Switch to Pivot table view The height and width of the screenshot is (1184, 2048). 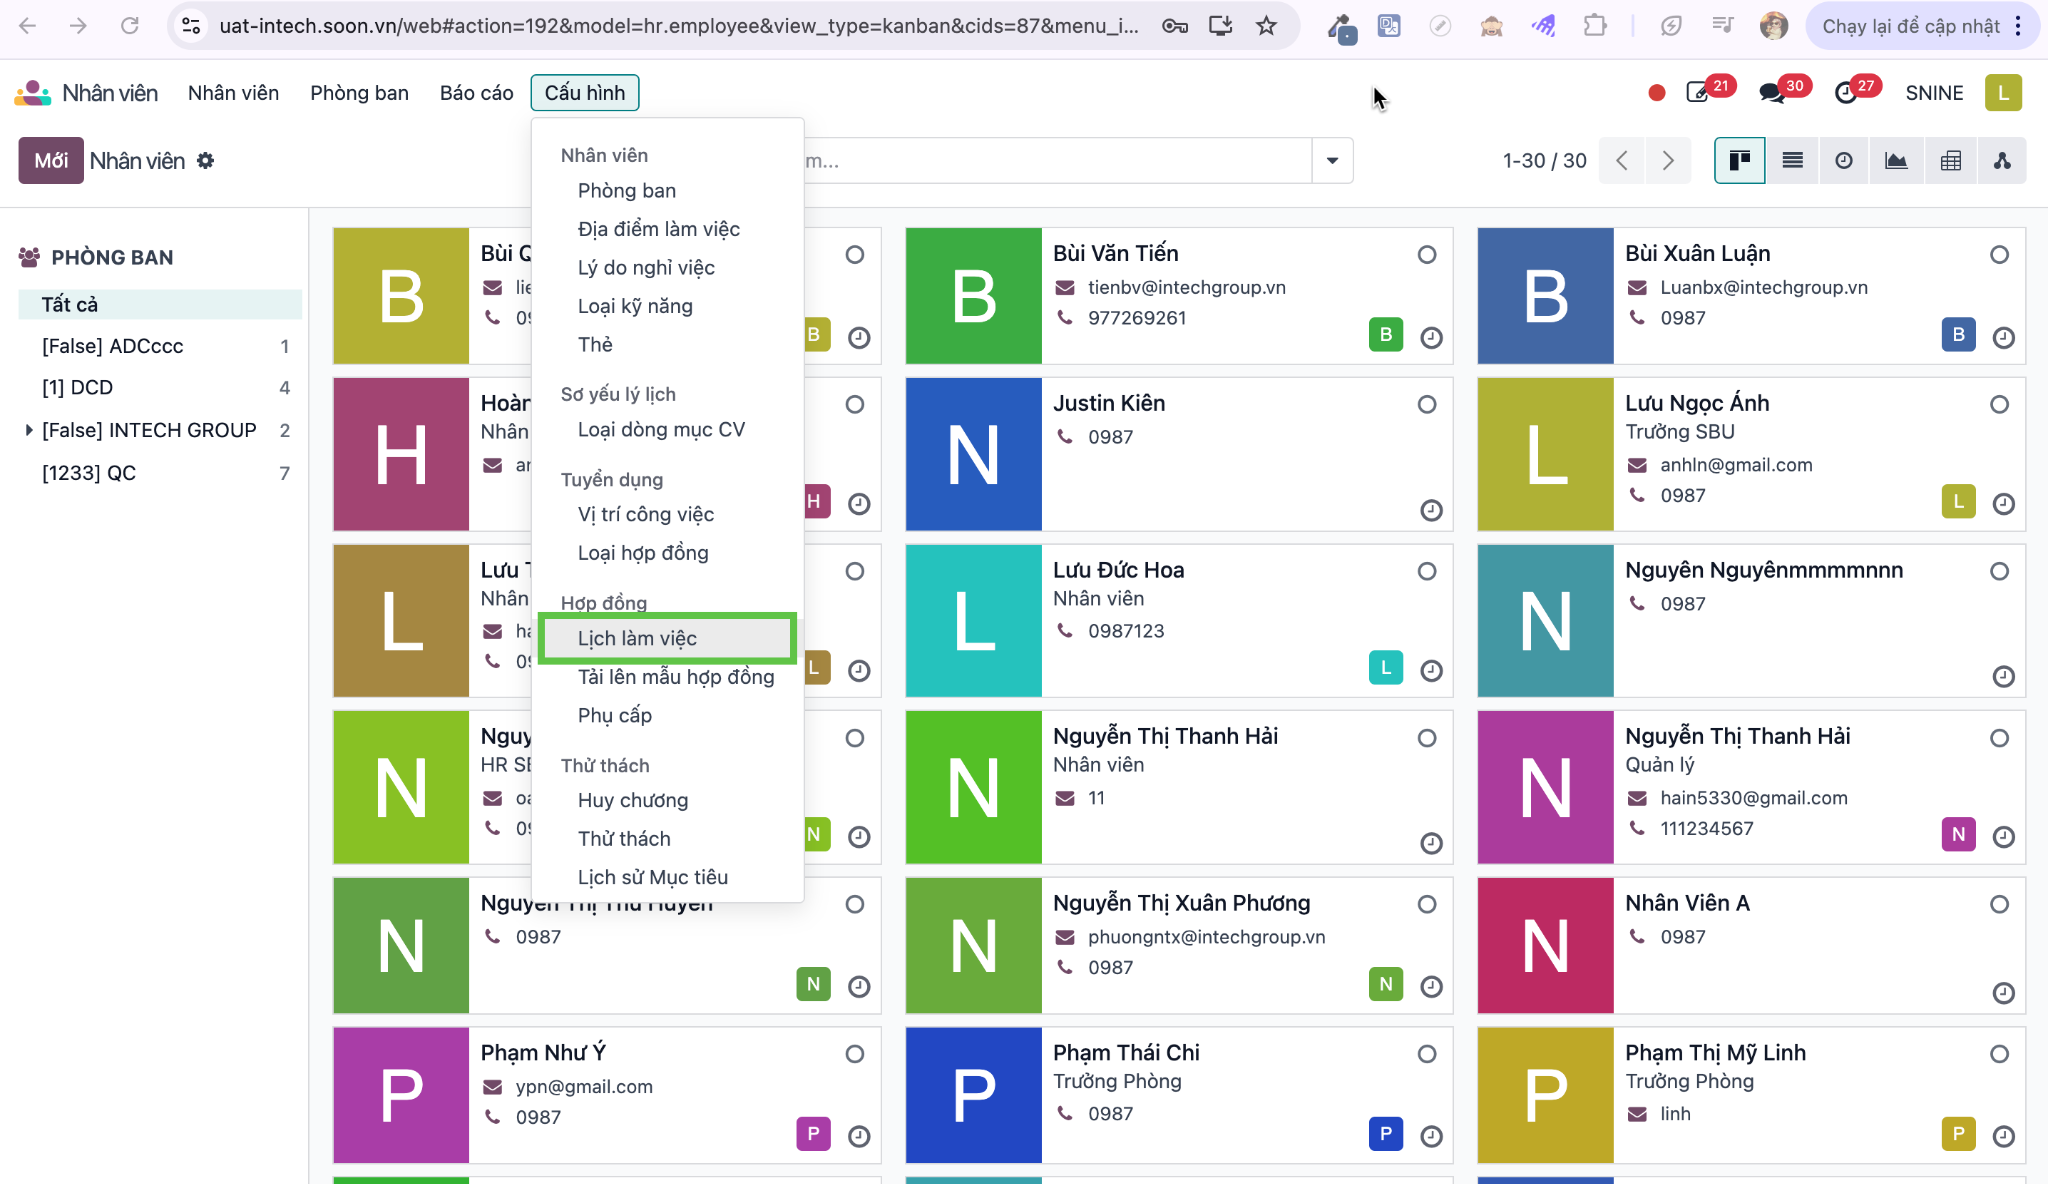[x=1950, y=161]
